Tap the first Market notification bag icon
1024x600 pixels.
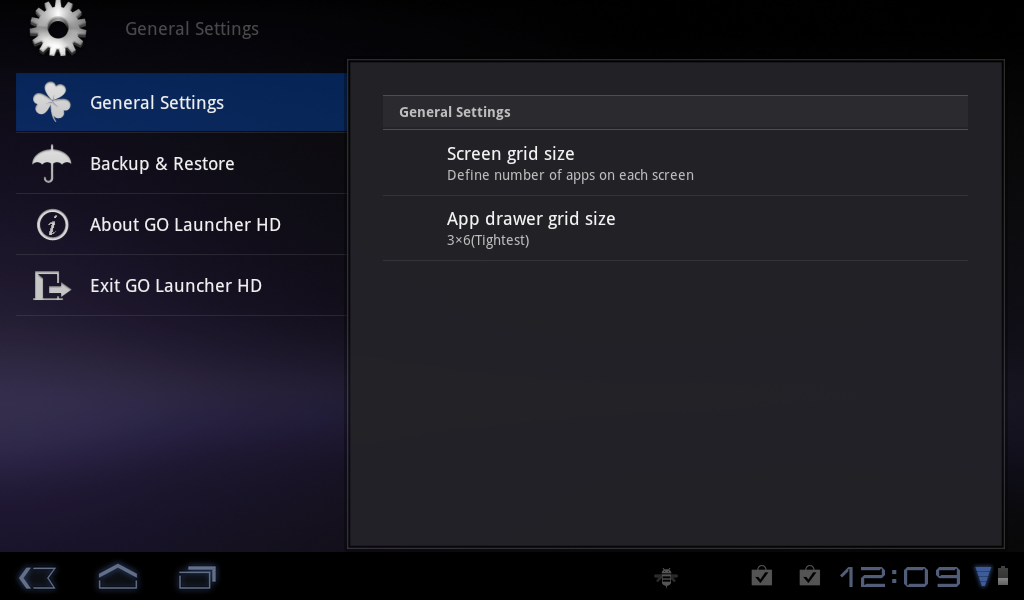coord(761,576)
